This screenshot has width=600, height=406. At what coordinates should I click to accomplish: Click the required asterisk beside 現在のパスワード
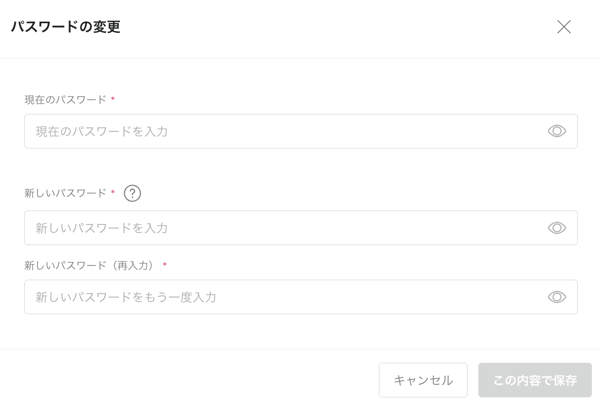(113, 100)
